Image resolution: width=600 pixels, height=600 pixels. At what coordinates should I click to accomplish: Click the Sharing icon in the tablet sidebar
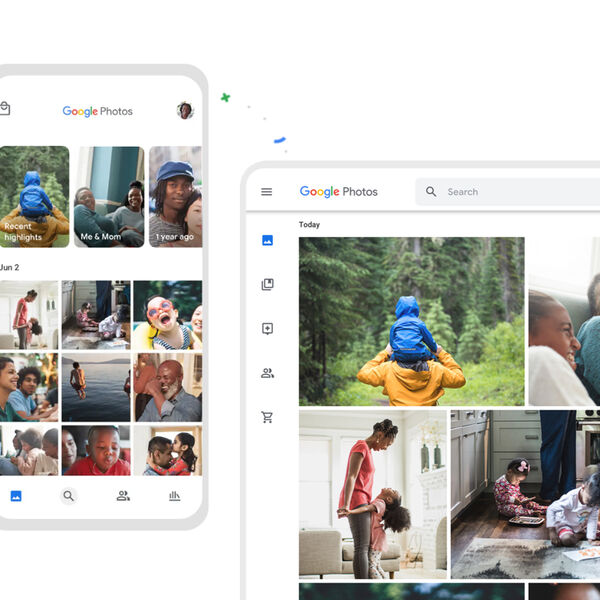pos(267,329)
